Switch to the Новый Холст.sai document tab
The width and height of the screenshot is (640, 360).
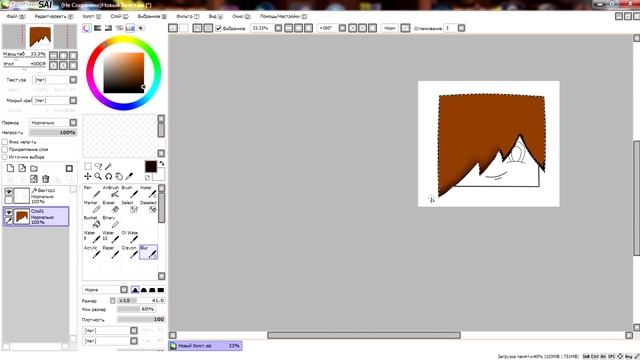pos(205,346)
